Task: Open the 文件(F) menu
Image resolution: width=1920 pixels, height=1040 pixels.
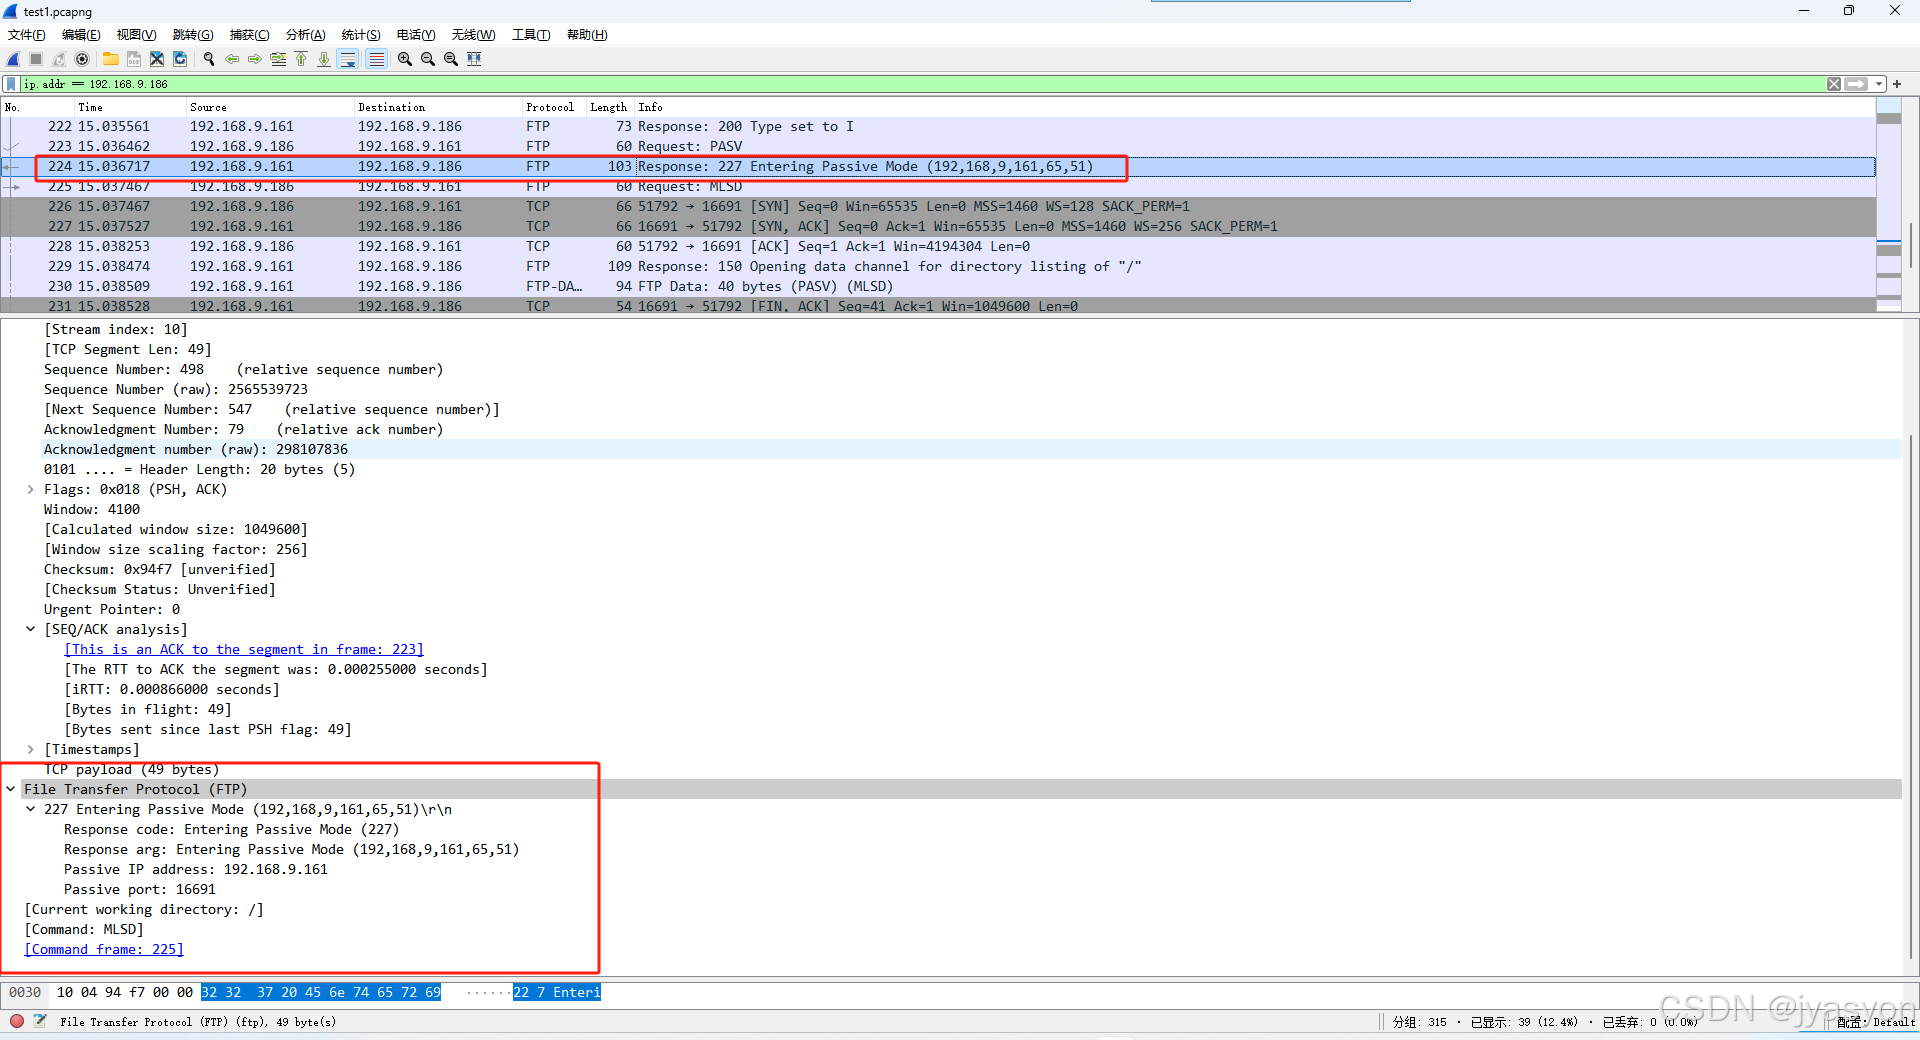Action: 25,34
